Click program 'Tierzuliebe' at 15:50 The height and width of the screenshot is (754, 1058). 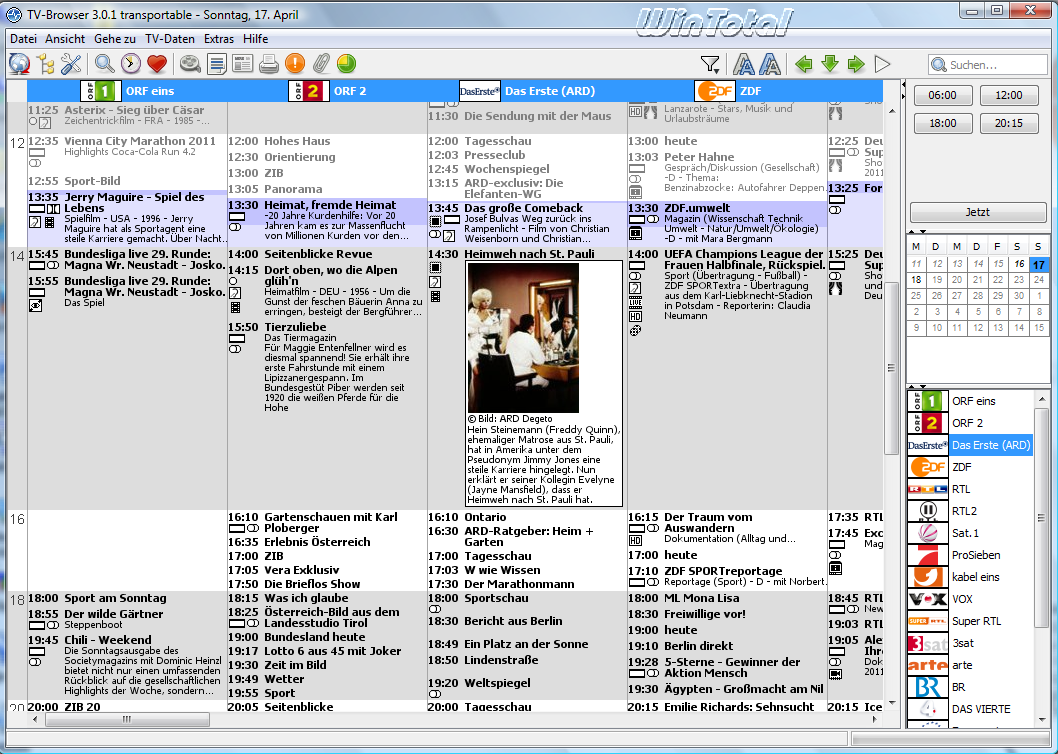[327, 367]
